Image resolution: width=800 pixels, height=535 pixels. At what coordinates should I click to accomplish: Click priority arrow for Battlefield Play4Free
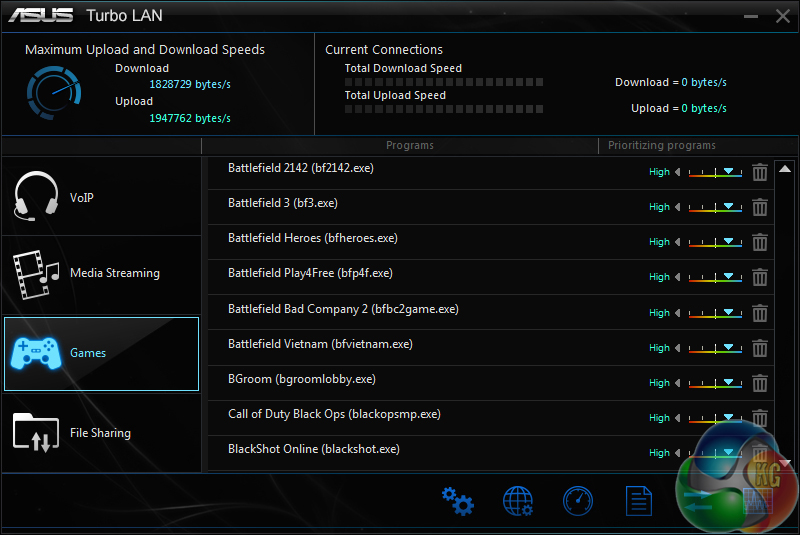[x=678, y=277]
